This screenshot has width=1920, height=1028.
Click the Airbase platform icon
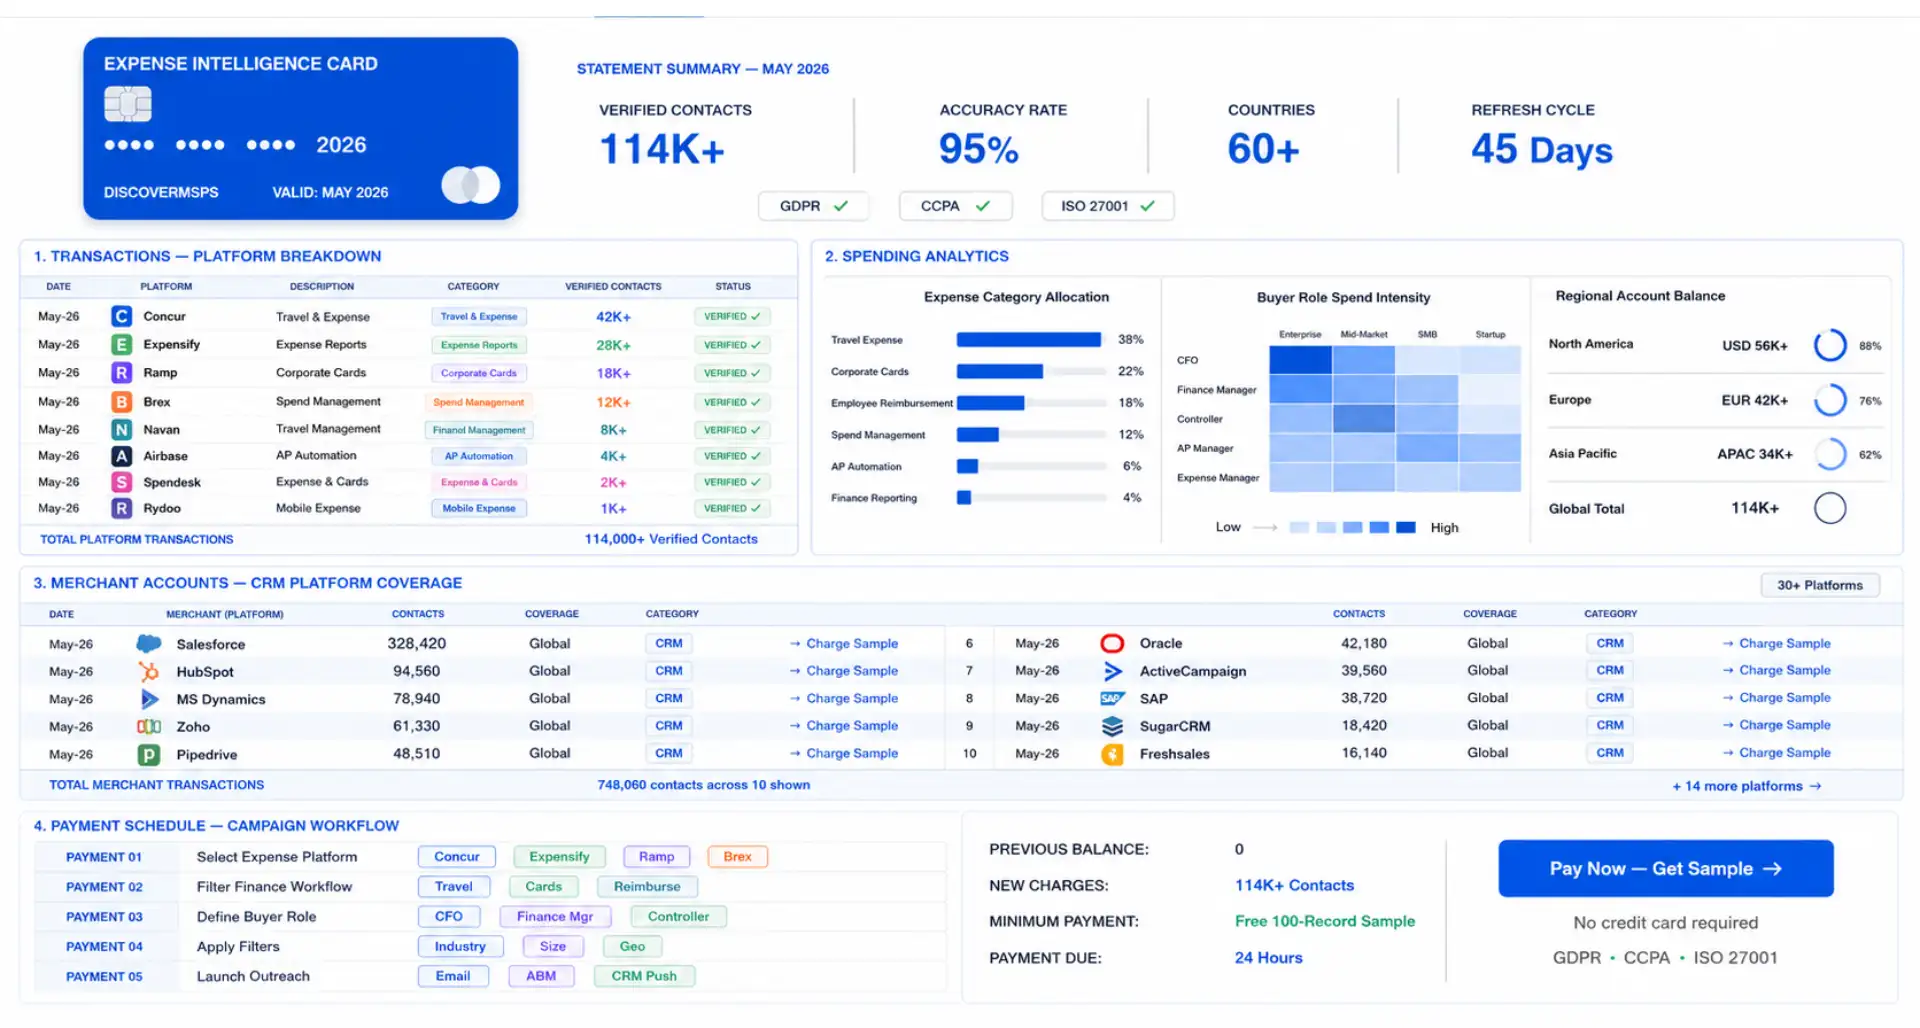pos(121,455)
